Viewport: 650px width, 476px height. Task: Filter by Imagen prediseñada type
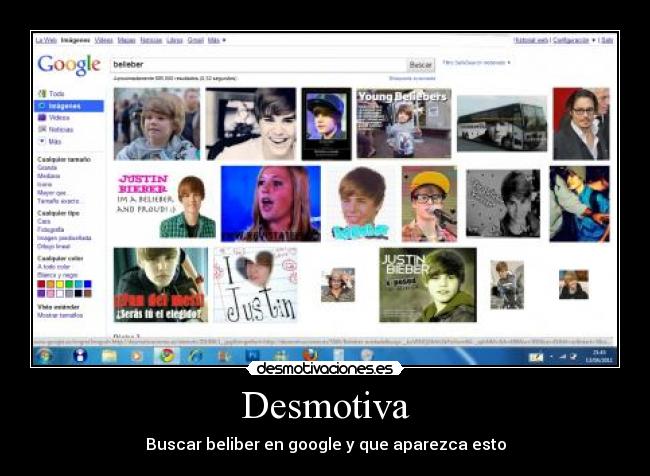[x=64, y=238]
